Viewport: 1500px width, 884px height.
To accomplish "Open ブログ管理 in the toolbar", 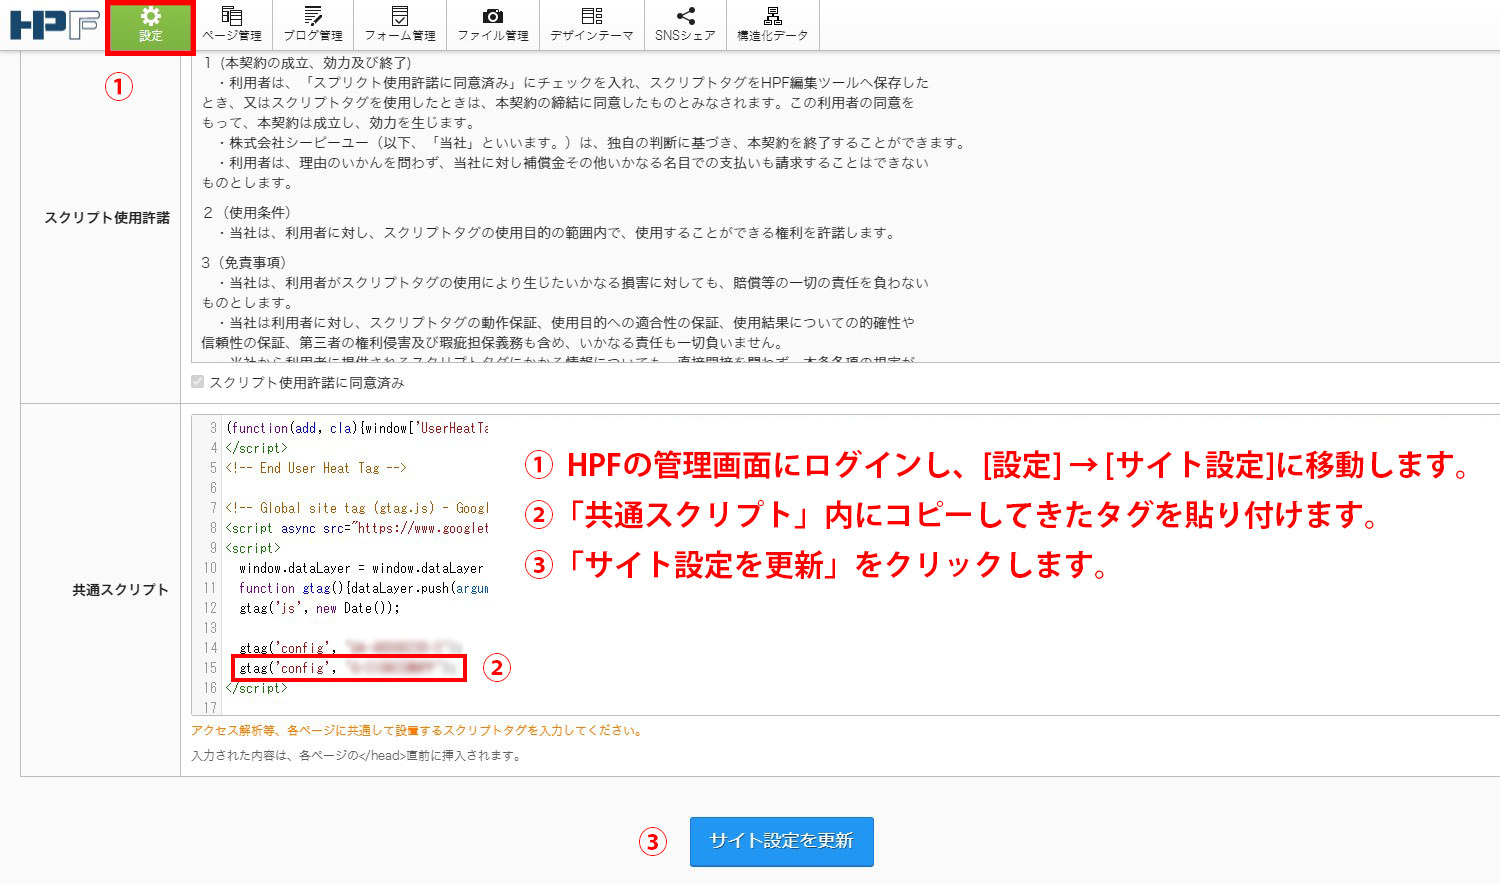I will tap(313, 25).
